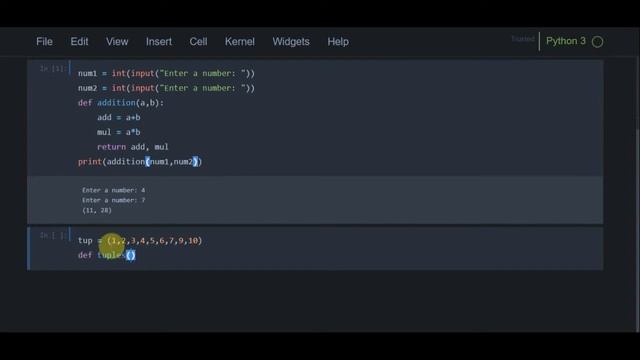
Task: Open the Kernel menu
Action: pos(240,42)
